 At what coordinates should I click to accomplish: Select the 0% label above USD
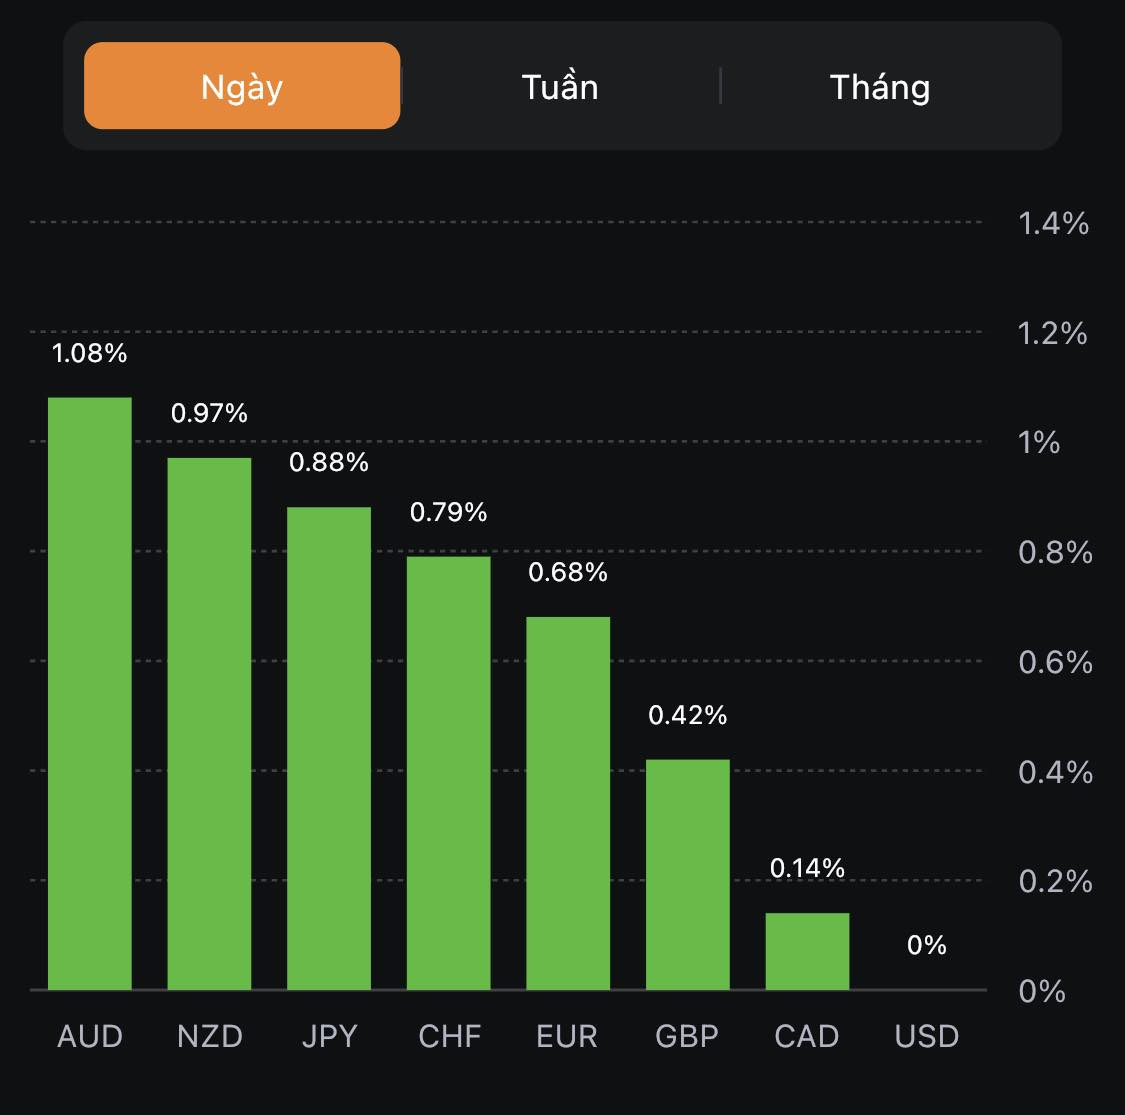click(927, 945)
